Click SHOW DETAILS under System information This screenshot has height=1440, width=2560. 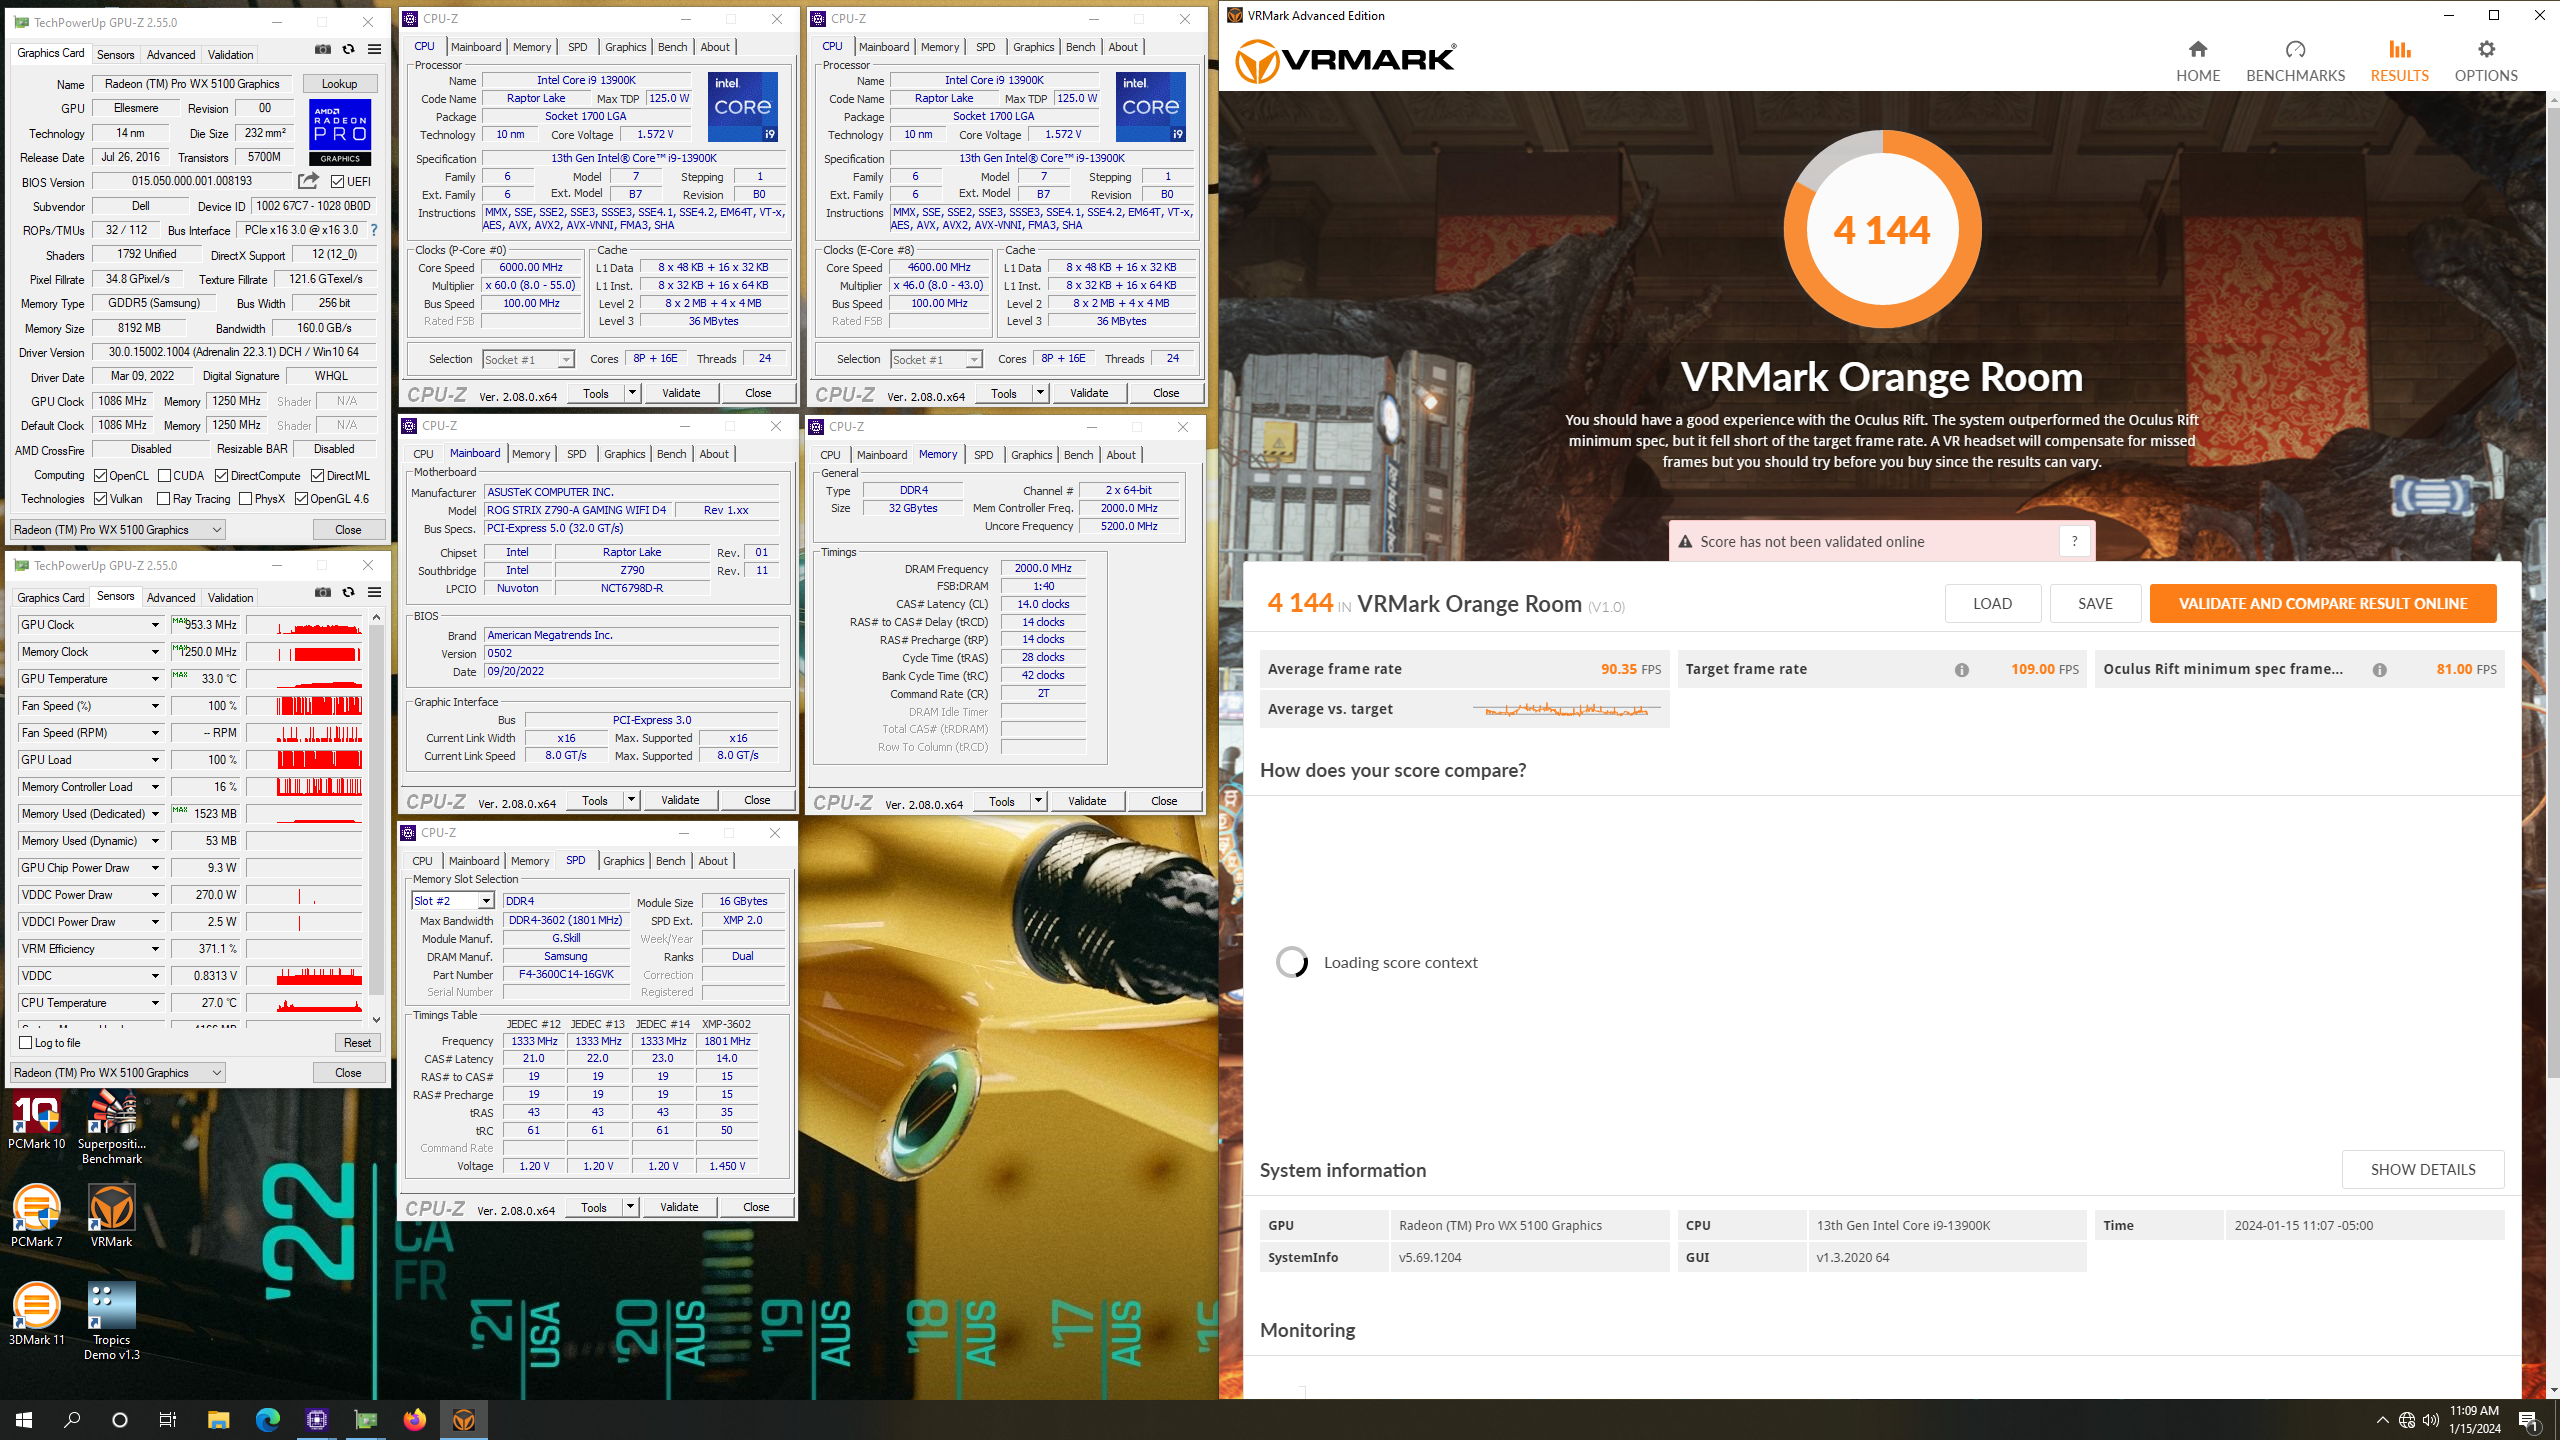click(2423, 1169)
